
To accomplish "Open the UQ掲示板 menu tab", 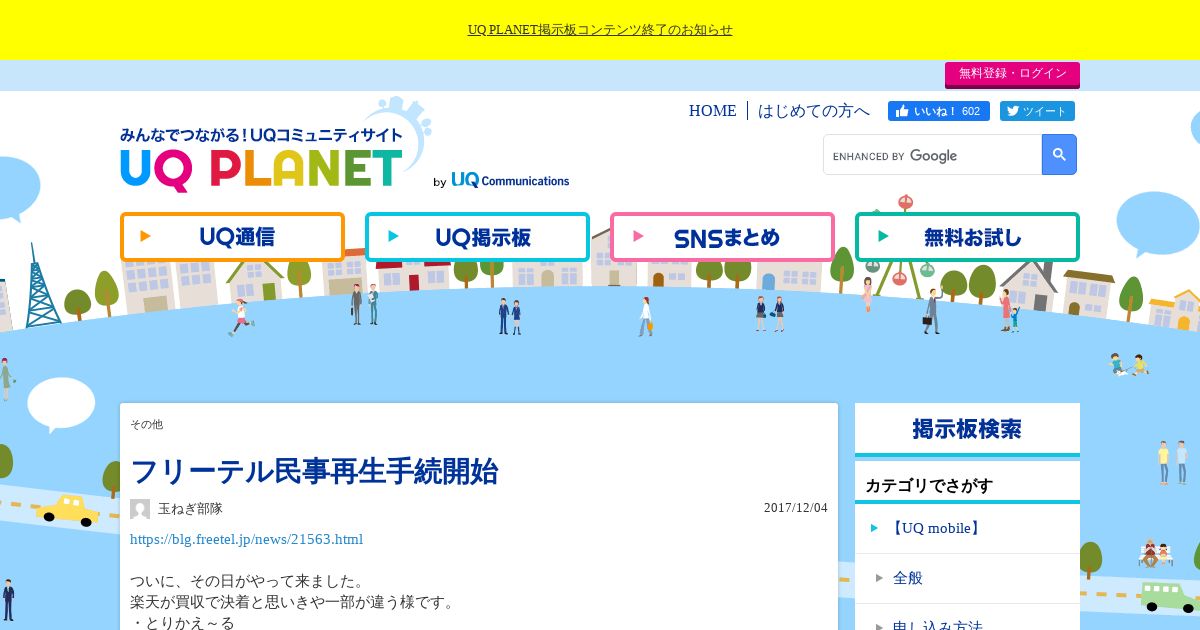I will click(477, 237).
